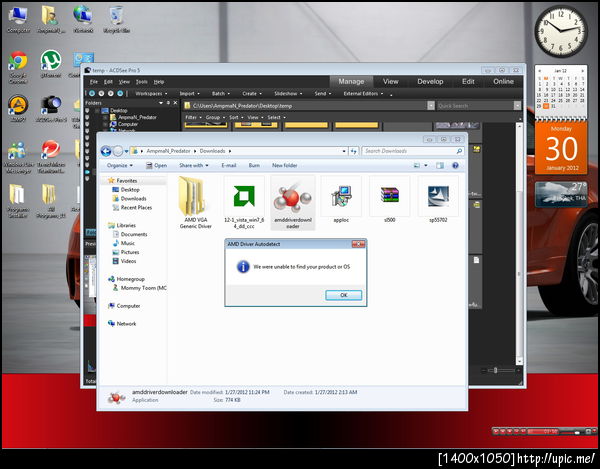This screenshot has width=600, height=469.
Task: Open the address bar history dropdown in Explorer
Action: (x=344, y=151)
